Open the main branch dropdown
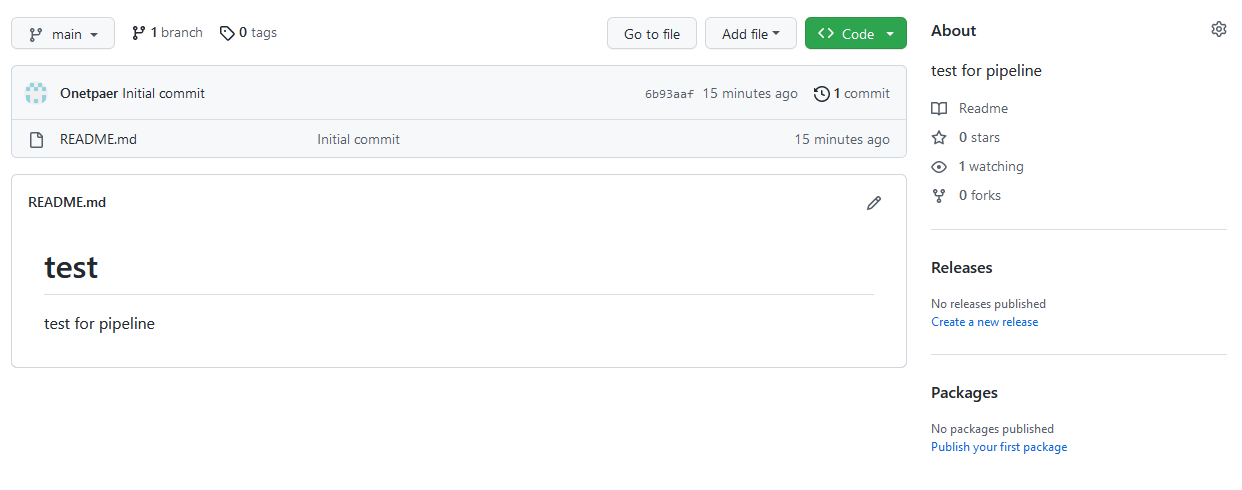 coord(63,33)
